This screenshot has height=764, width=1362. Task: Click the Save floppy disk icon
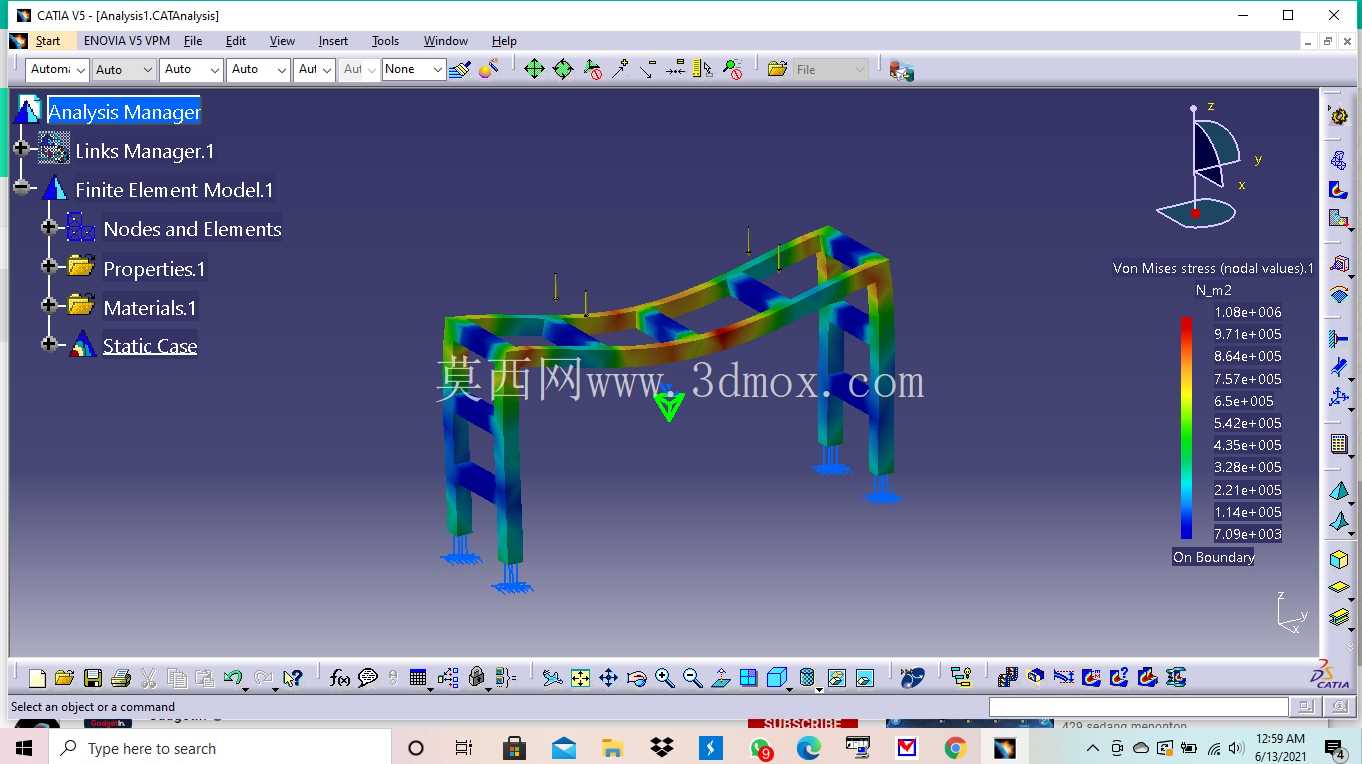coord(93,678)
